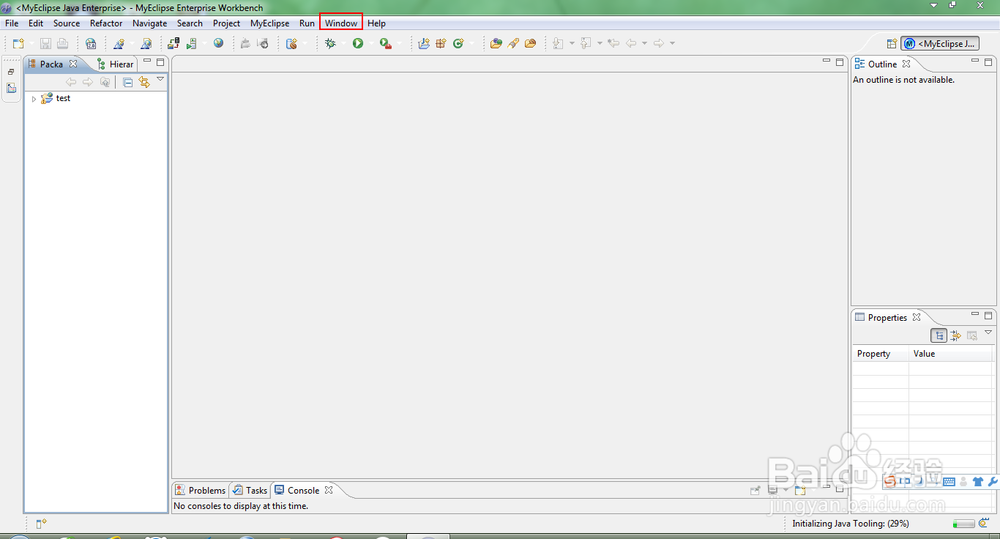Click the Open Type folder icon
This screenshot has width=1000, height=539.
coord(496,43)
